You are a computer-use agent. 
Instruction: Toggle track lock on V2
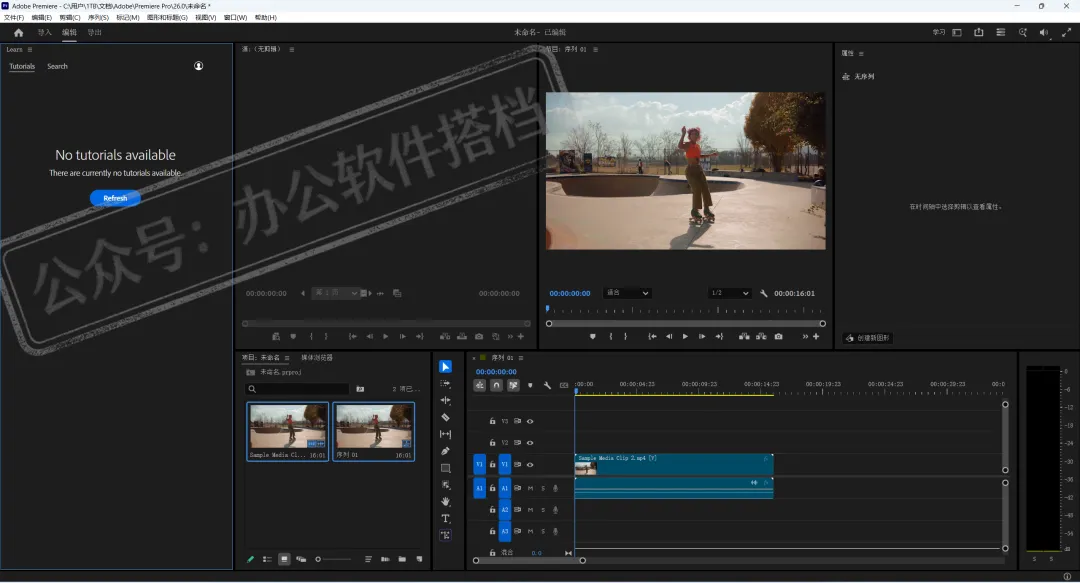pyautogui.click(x=492, y=443)
